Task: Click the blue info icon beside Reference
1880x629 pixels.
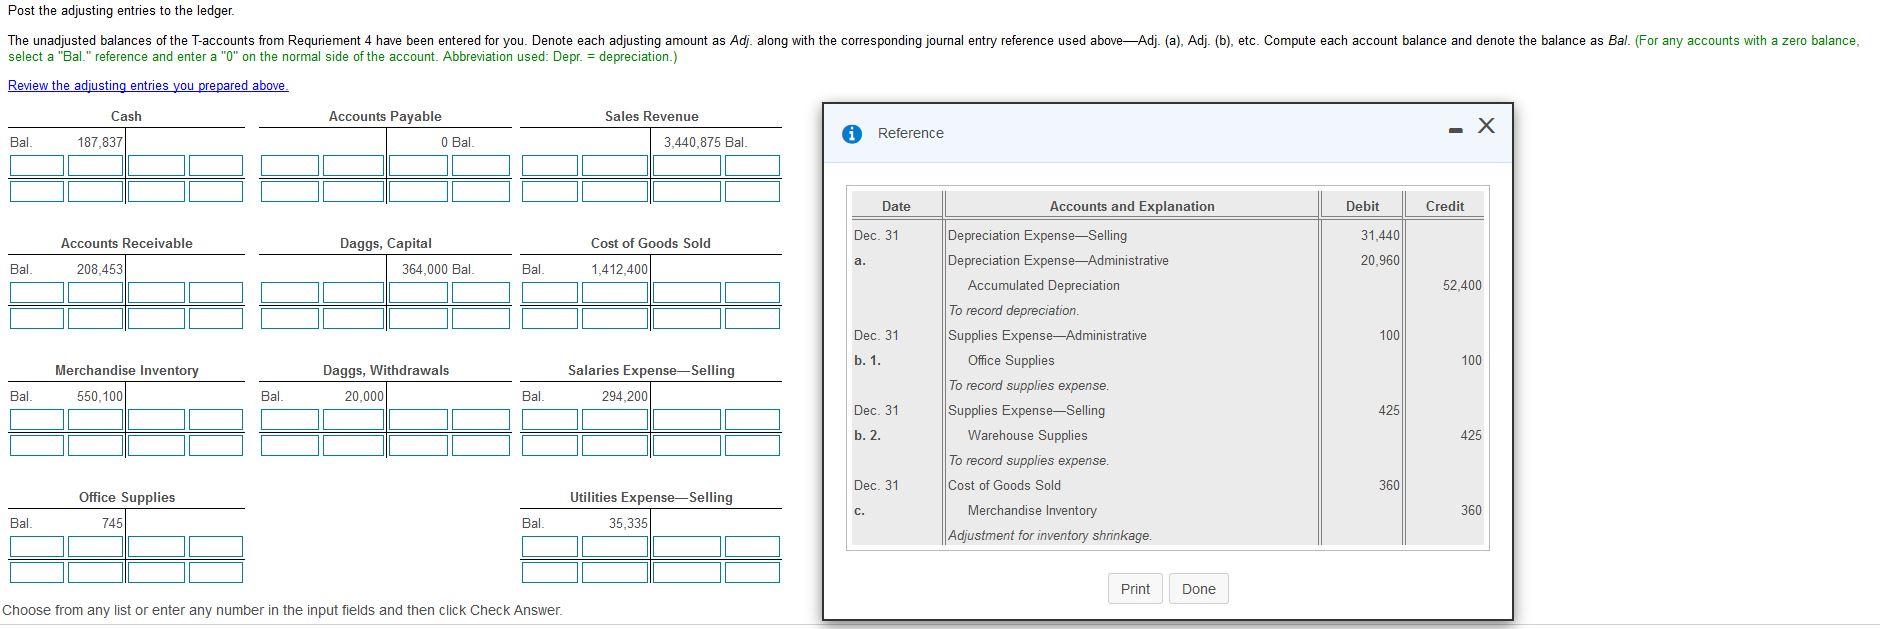Action: click(852, 133)
